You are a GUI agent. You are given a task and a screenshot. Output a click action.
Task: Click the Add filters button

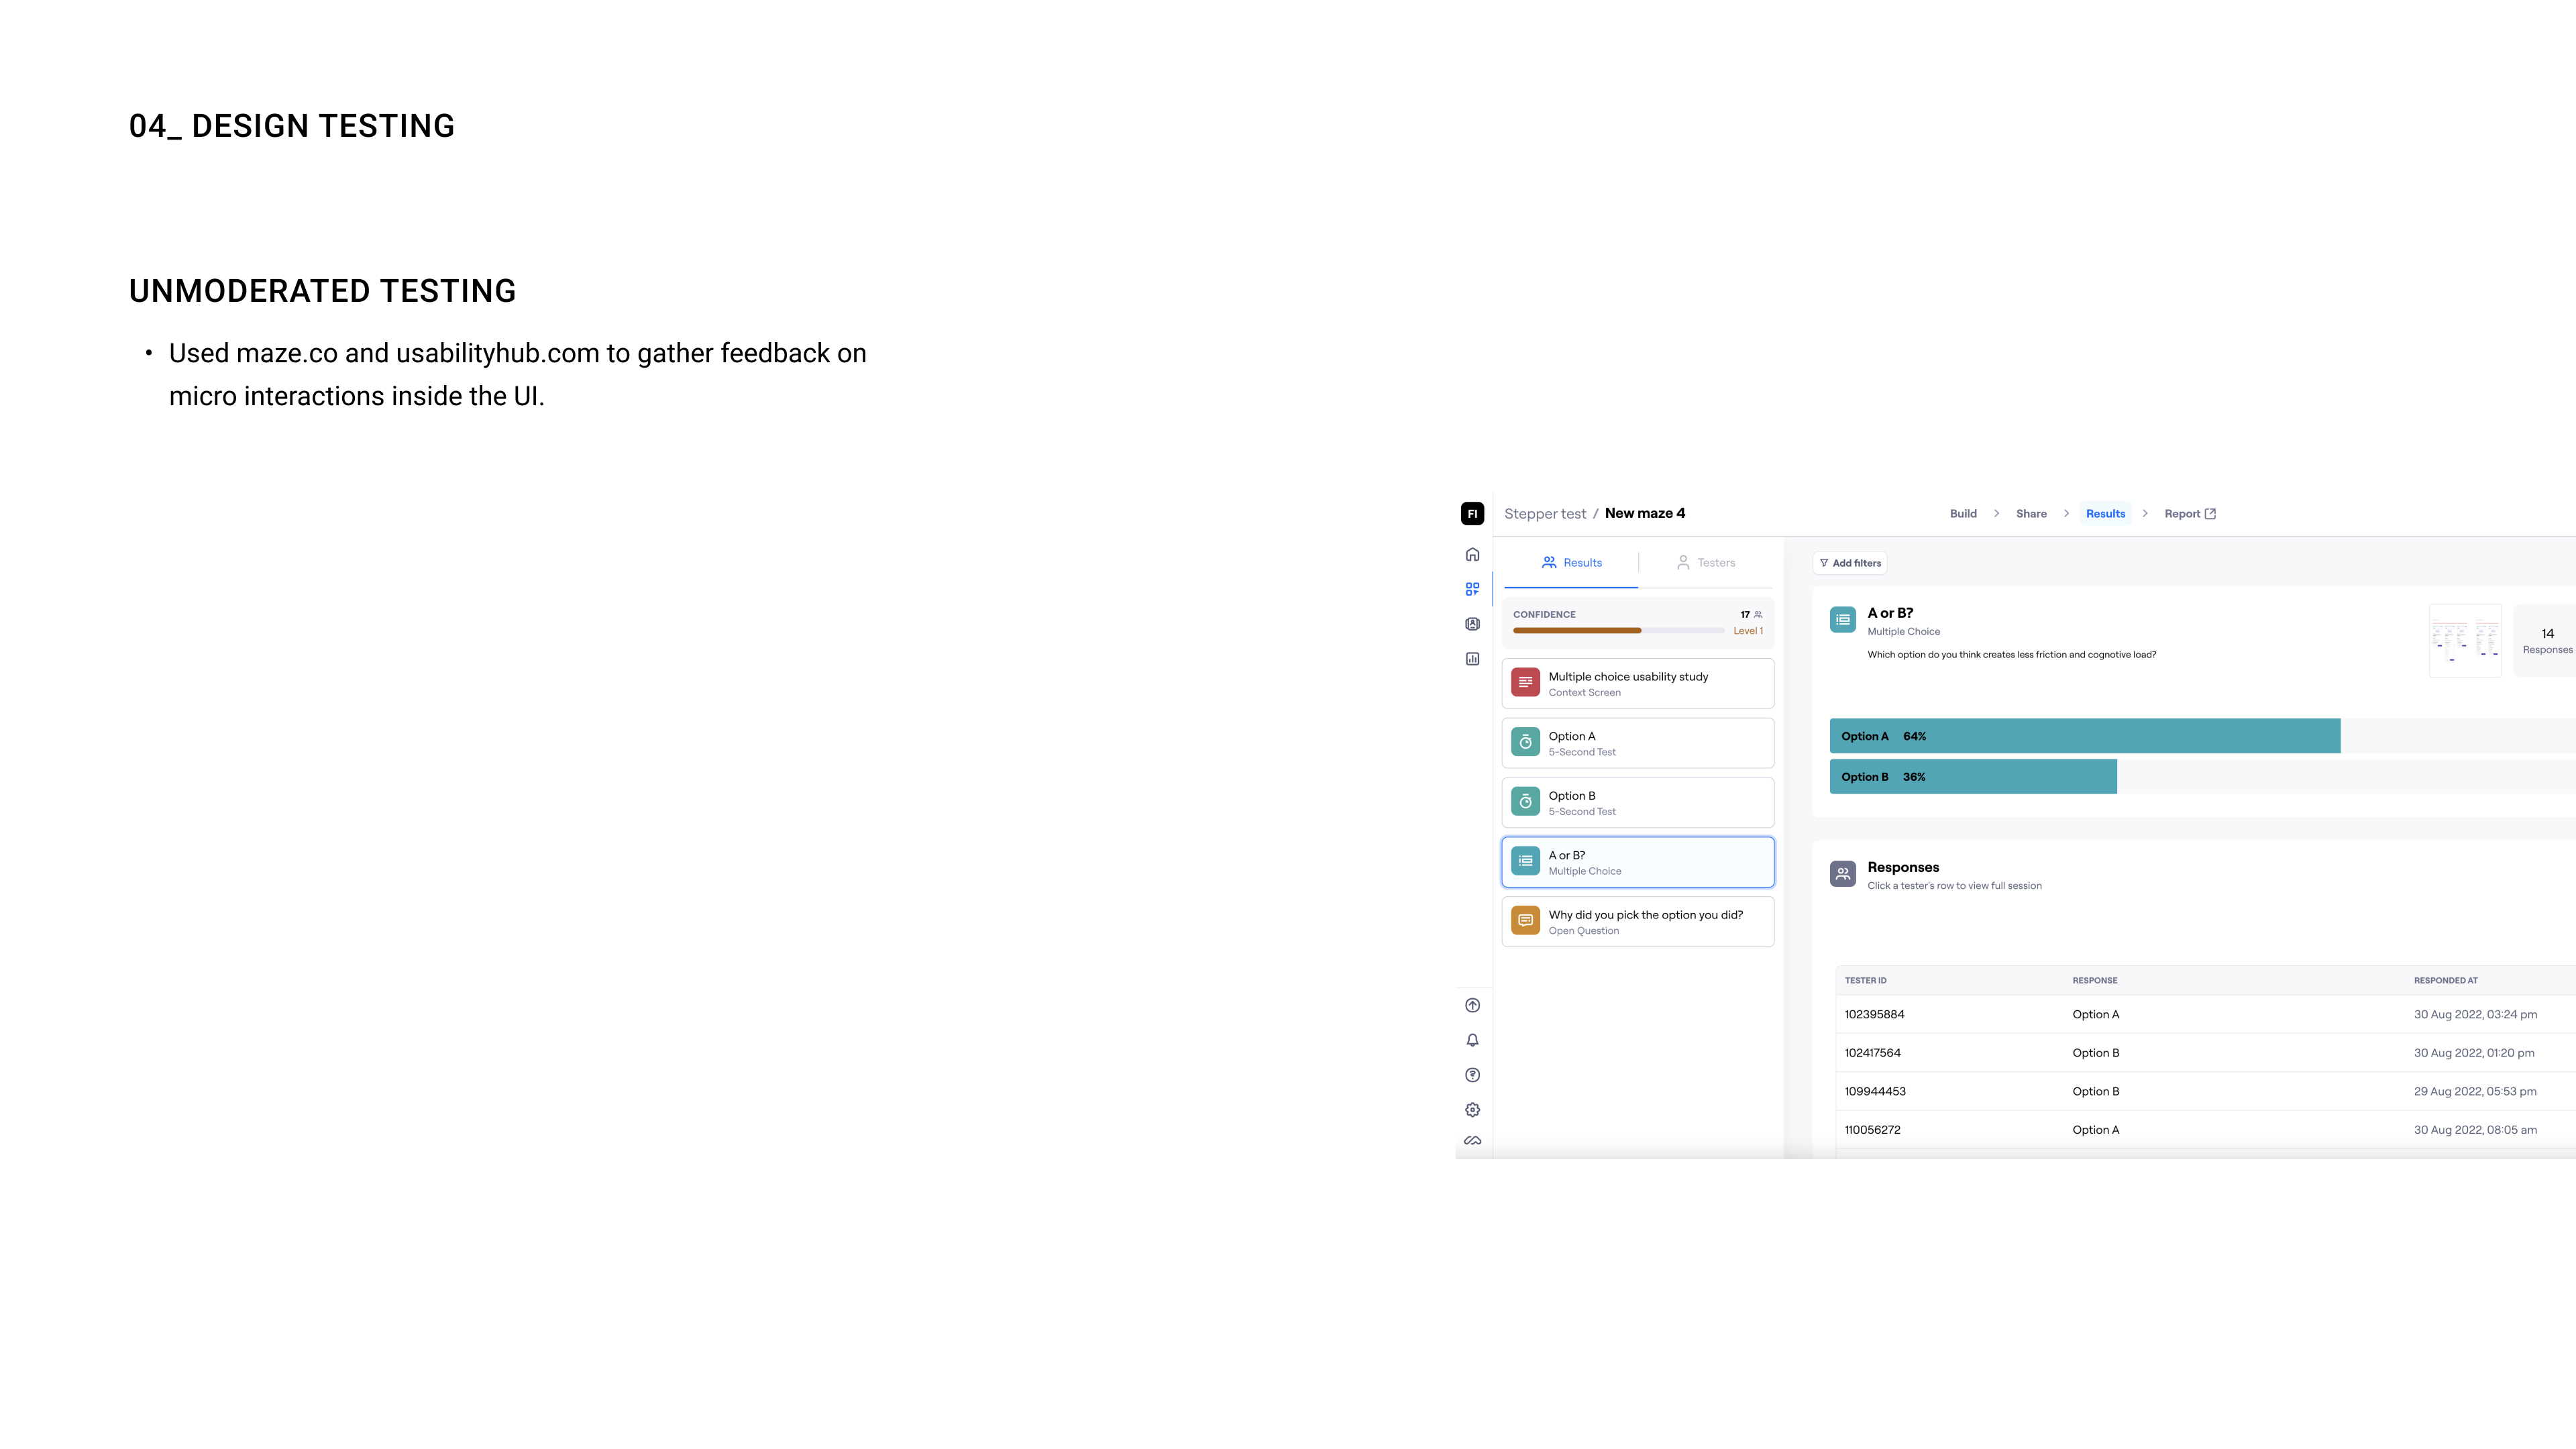[x=1850, y=563]
